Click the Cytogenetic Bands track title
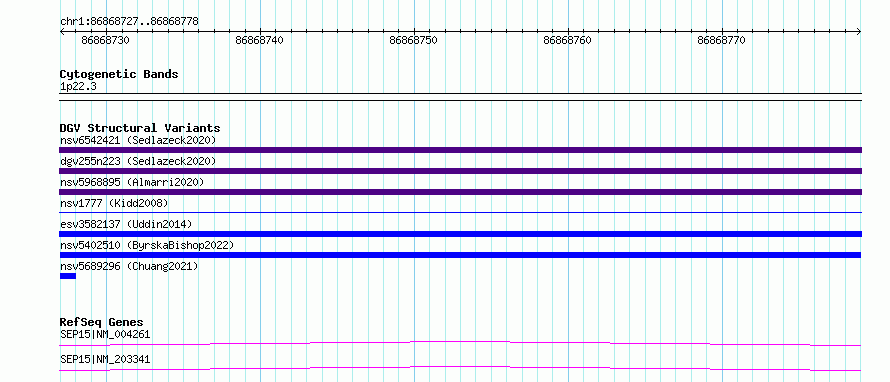 (x=119, y=74)
